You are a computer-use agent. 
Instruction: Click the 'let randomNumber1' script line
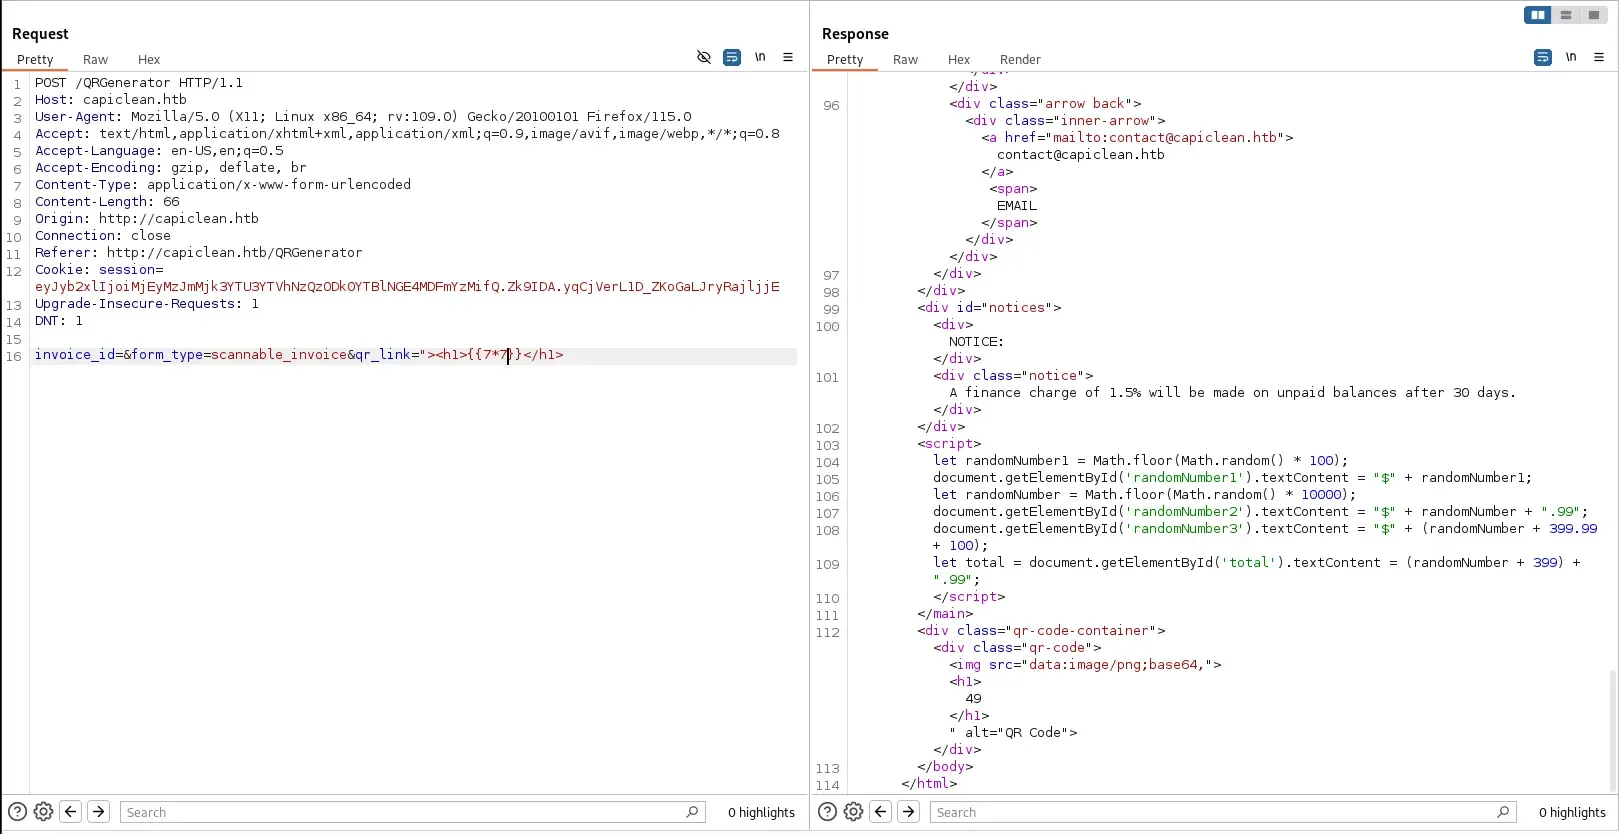pyautogui.click(x=1141, y=461)
